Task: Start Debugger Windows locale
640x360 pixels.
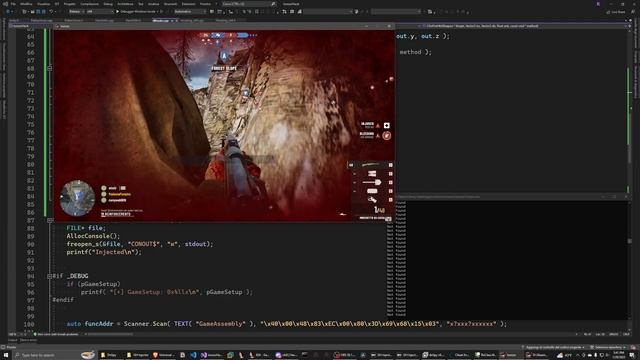Action: tap(137, 12)
